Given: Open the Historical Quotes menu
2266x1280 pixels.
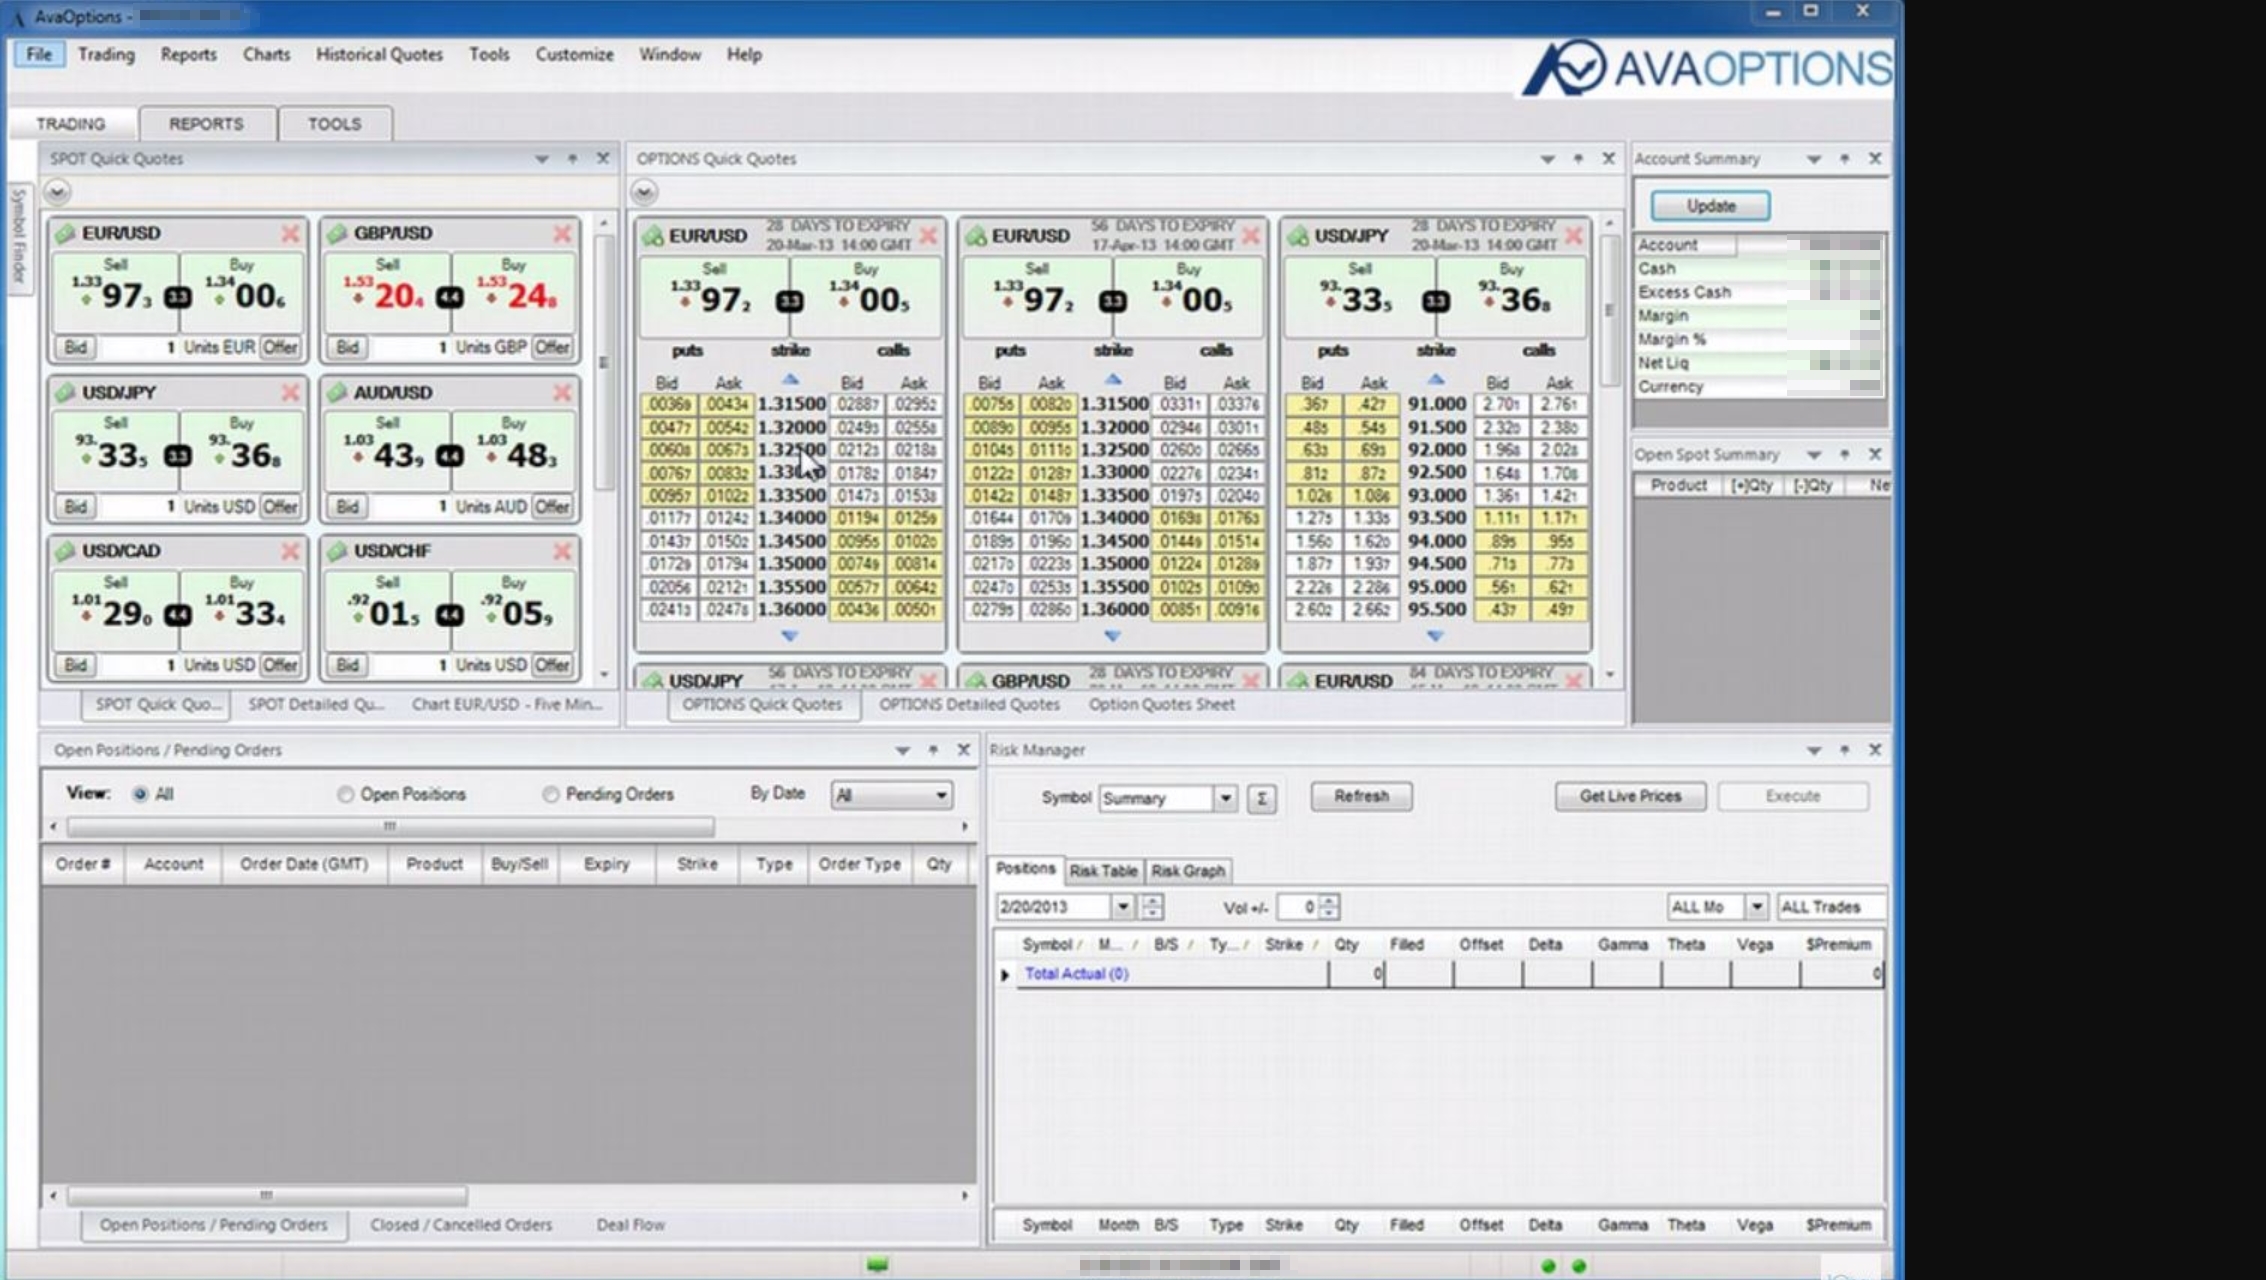Looking at the screenshot, I should [379, 55].
